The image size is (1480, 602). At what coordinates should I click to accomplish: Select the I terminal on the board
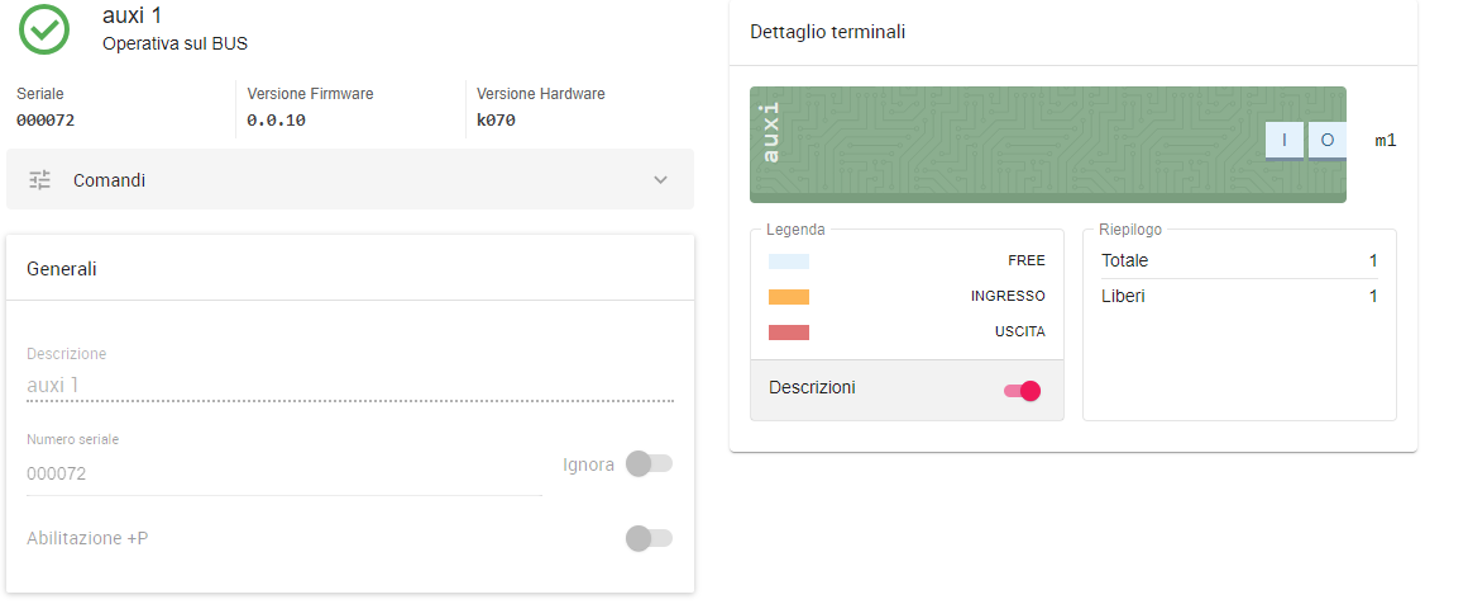[1284, 141]
